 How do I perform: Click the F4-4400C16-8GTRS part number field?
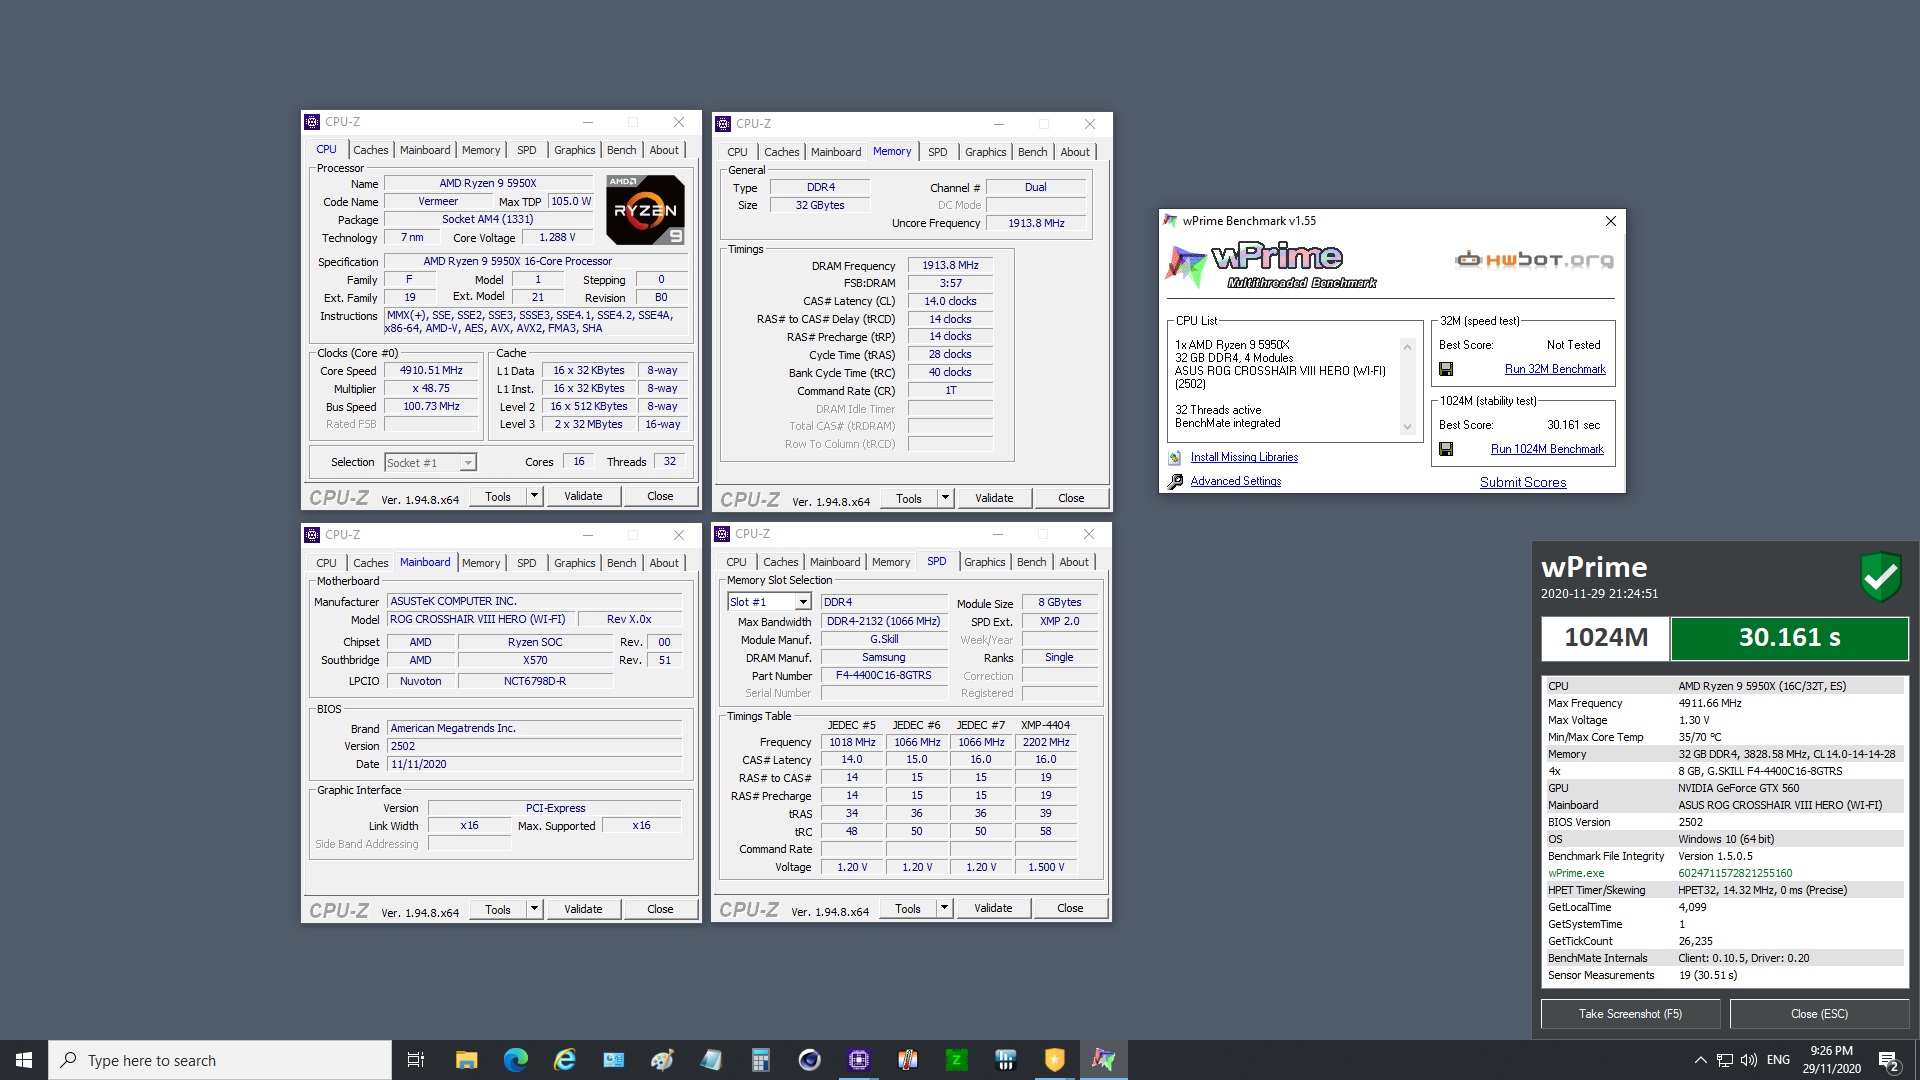pyautogui.click(x=883, y=675)
